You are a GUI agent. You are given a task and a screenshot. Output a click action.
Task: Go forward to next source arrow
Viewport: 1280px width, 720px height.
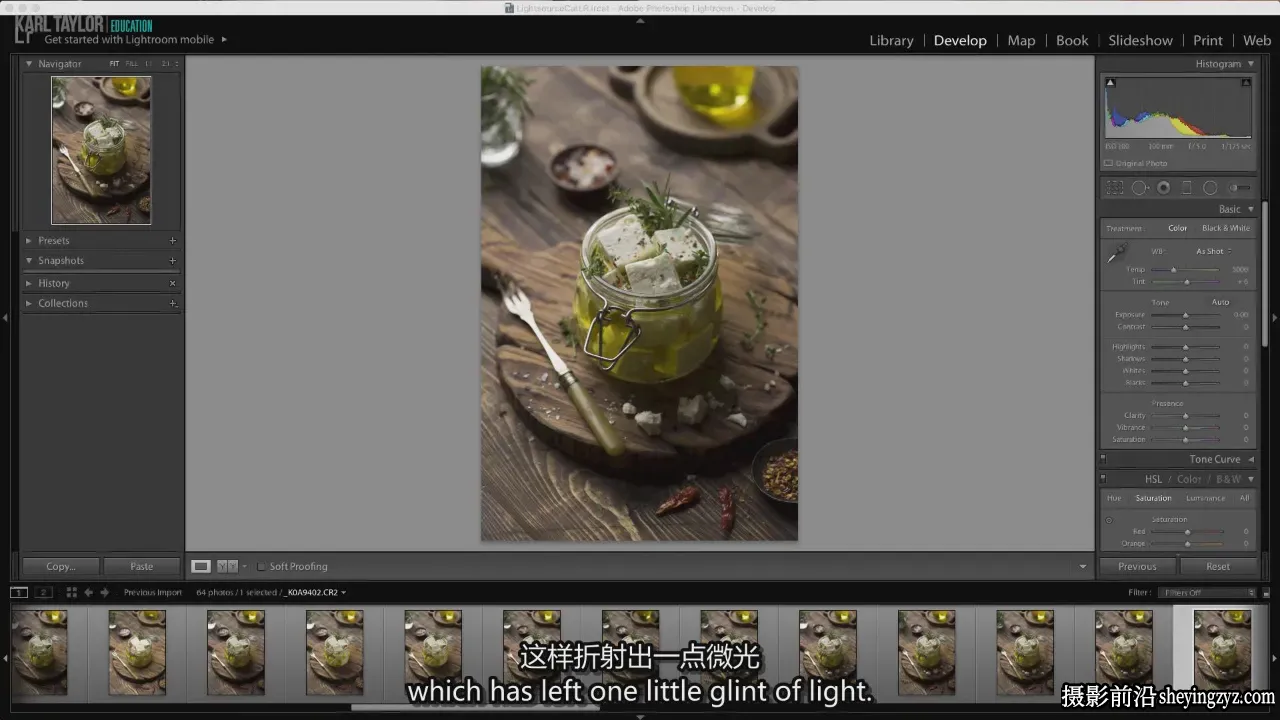[x=104, y=592]
